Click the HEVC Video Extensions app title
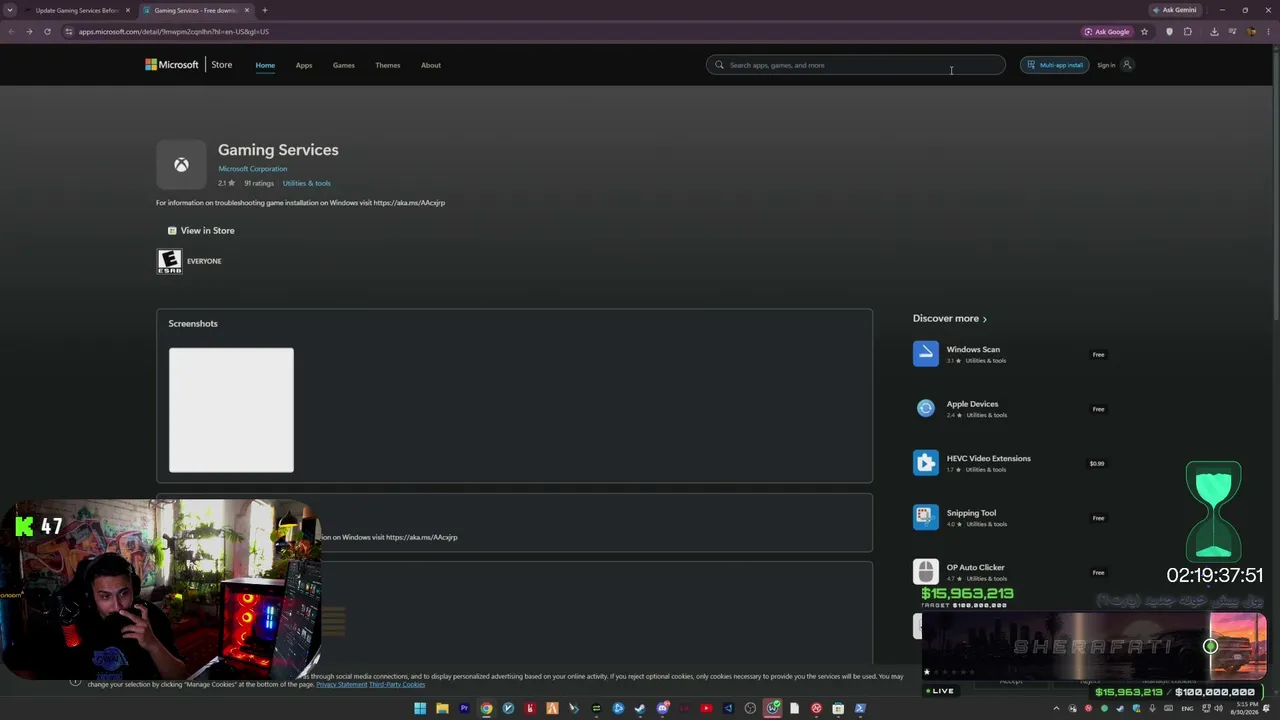Viewport: 1280px width, 720px height. pos(989,459)
